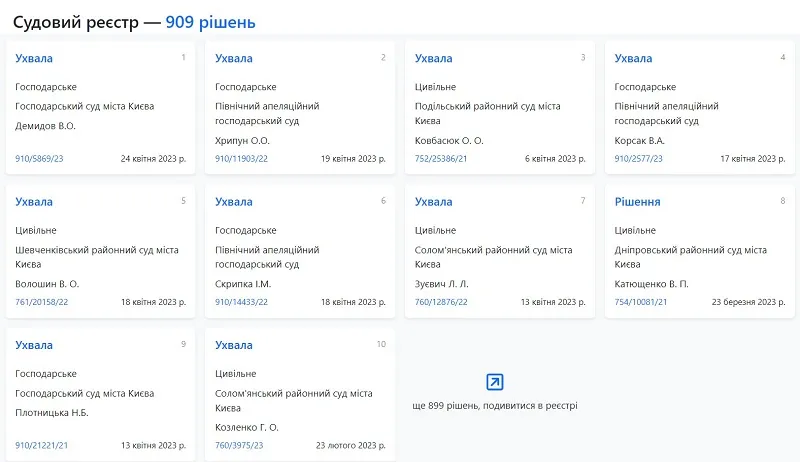Image resolution: width=800 pixels, height=462 pixels.
Task: Open case number 910/5869/23
Action: (x=39, y=159)
